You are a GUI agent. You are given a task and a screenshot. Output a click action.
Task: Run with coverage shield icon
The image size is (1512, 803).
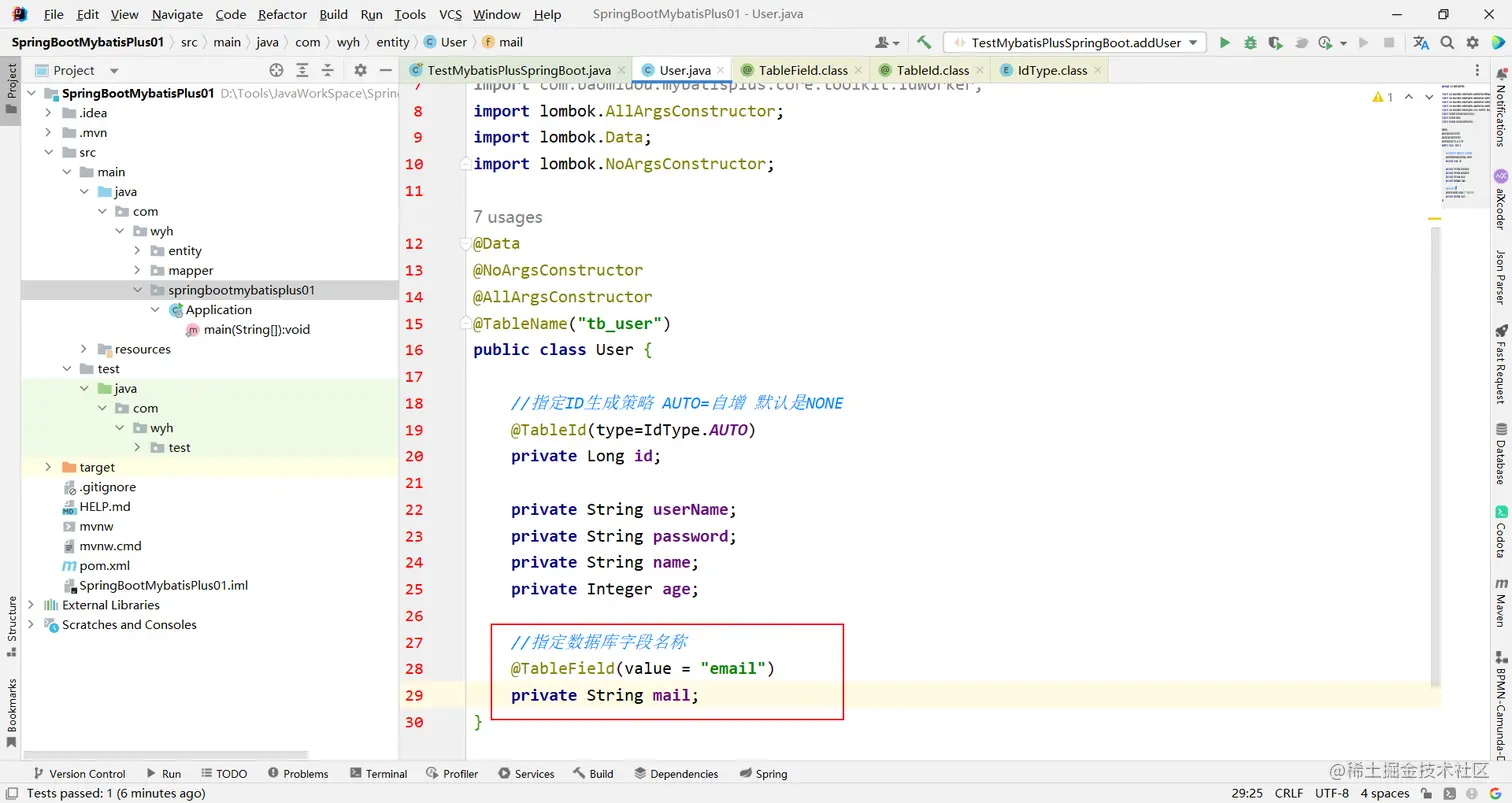pyautogui.click(x=1275, y=42)
